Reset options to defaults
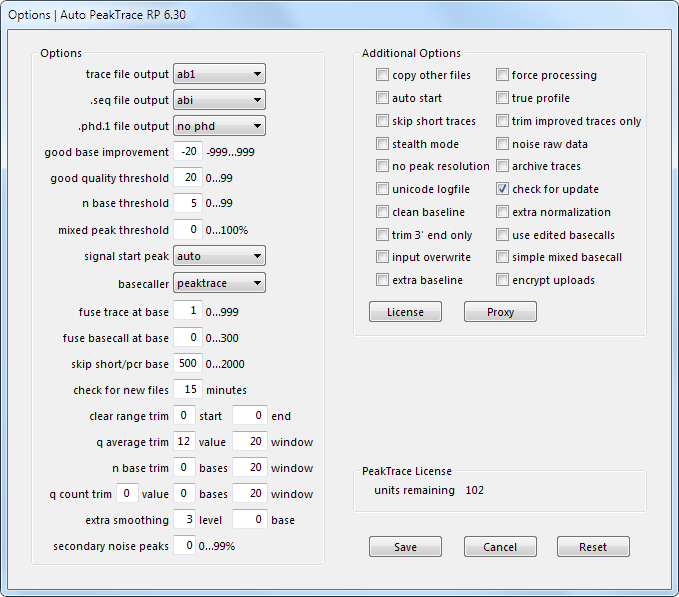The image size is (679, 597). 593,547
